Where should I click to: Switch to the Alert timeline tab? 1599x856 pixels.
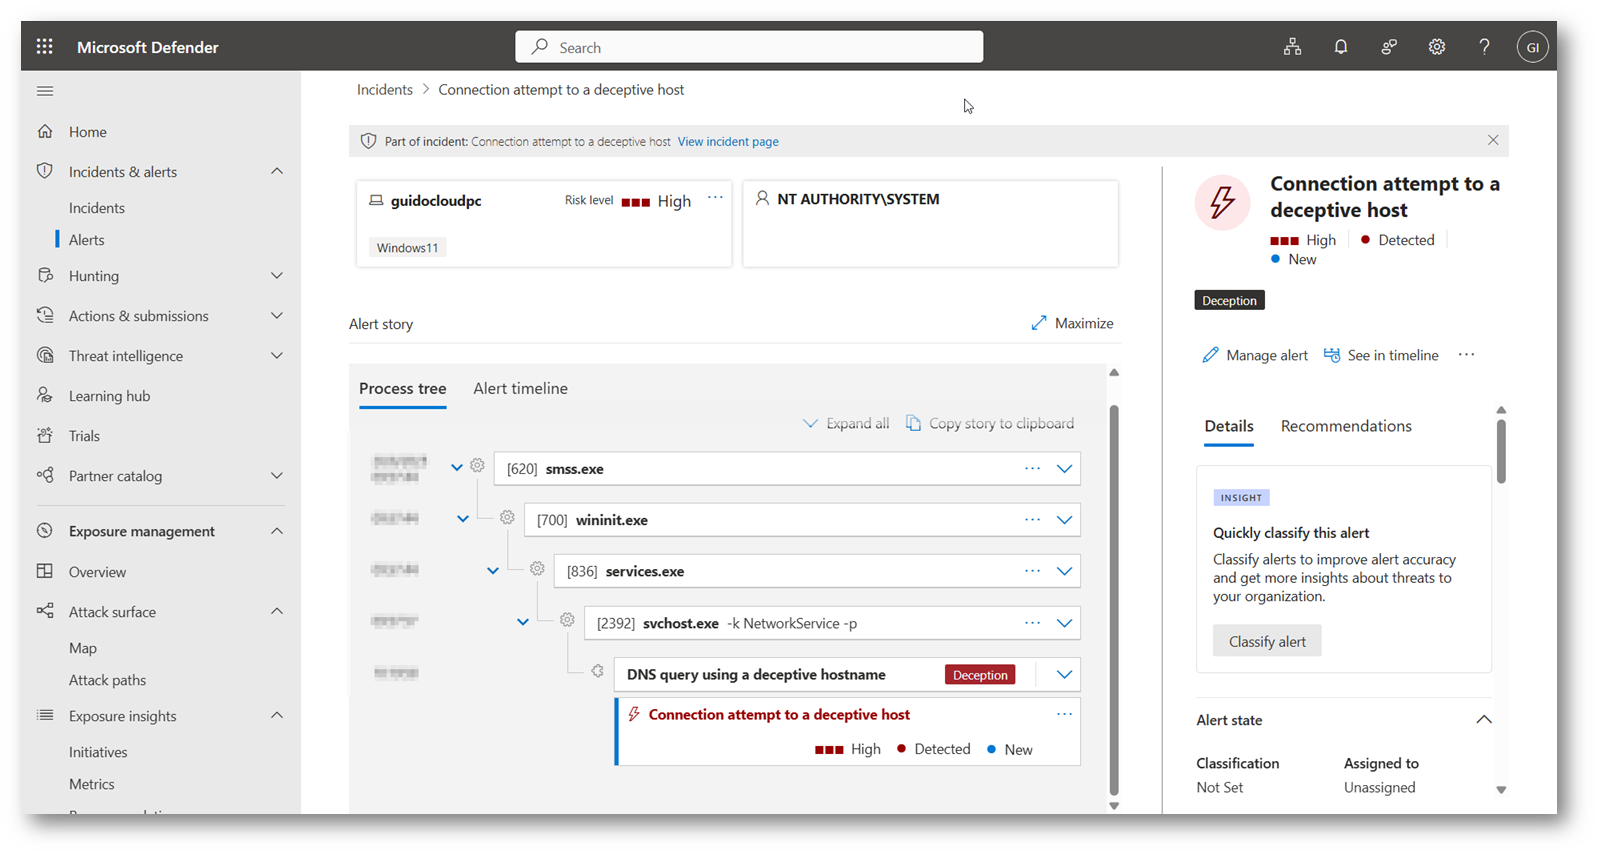[520, 388]
